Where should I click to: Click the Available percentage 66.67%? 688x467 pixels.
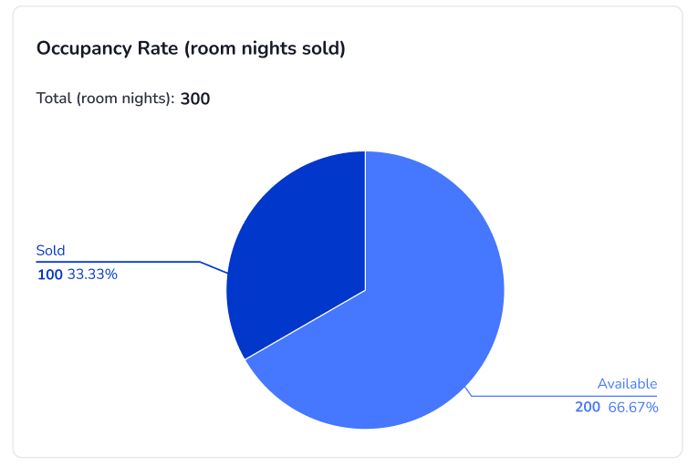point(633,407)
